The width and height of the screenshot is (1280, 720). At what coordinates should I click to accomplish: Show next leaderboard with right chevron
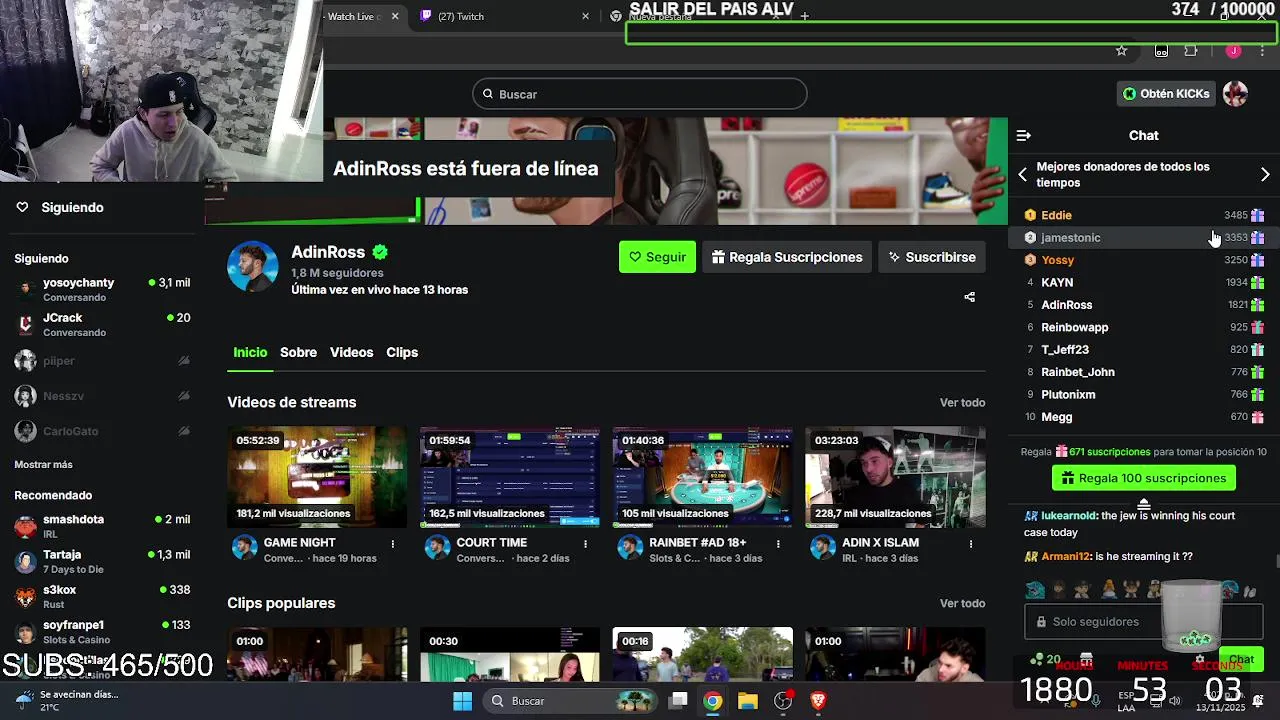tap(1265, 174)
